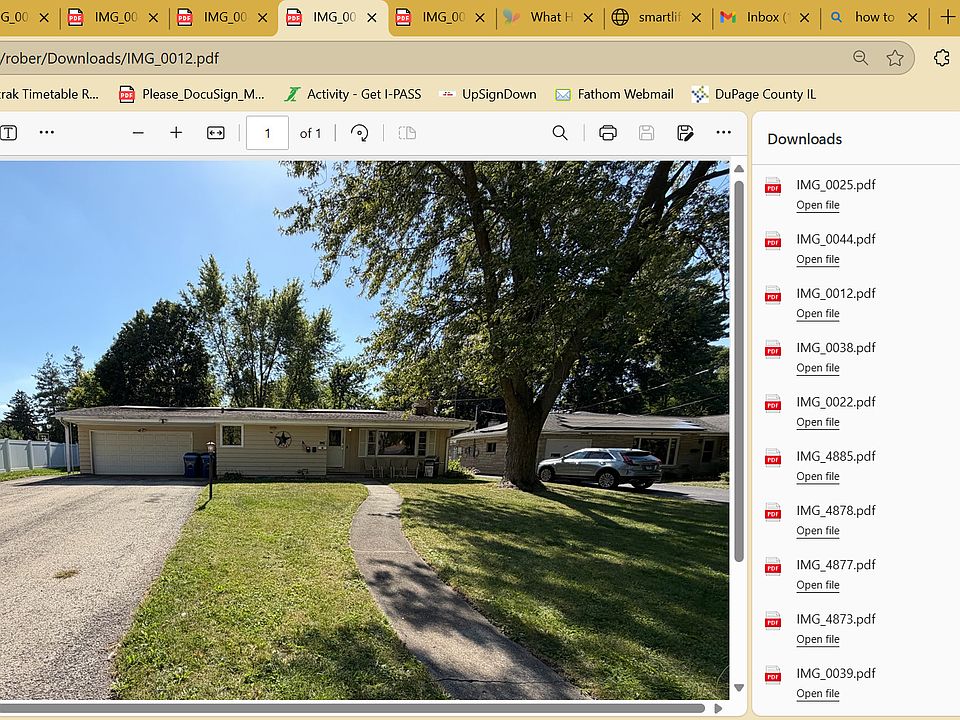This screenshot has height=720, width=960.
Task: Open file link under IMG_0025.pdf
Action: (x=817, y=205)
